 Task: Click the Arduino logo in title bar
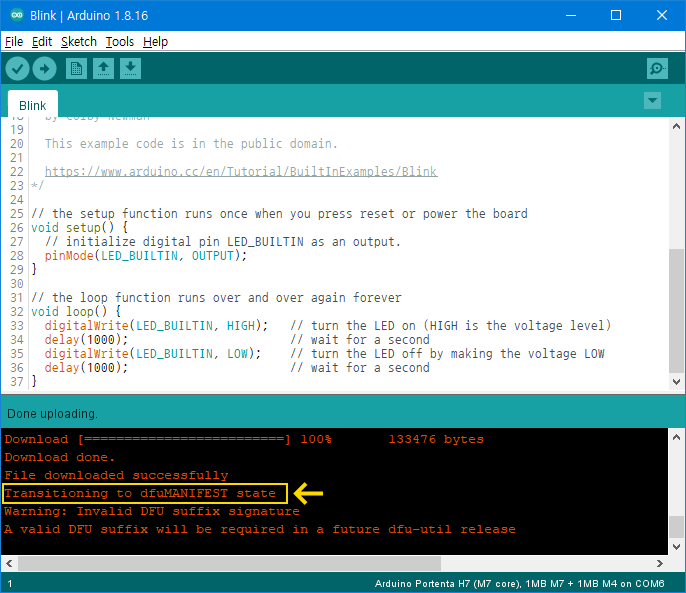click(x=17, y=15)
